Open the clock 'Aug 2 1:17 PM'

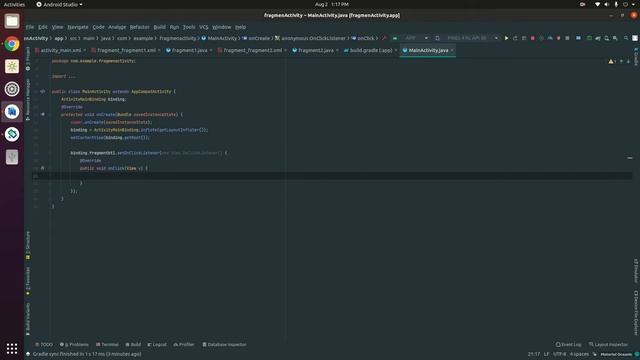coord(331,4)
